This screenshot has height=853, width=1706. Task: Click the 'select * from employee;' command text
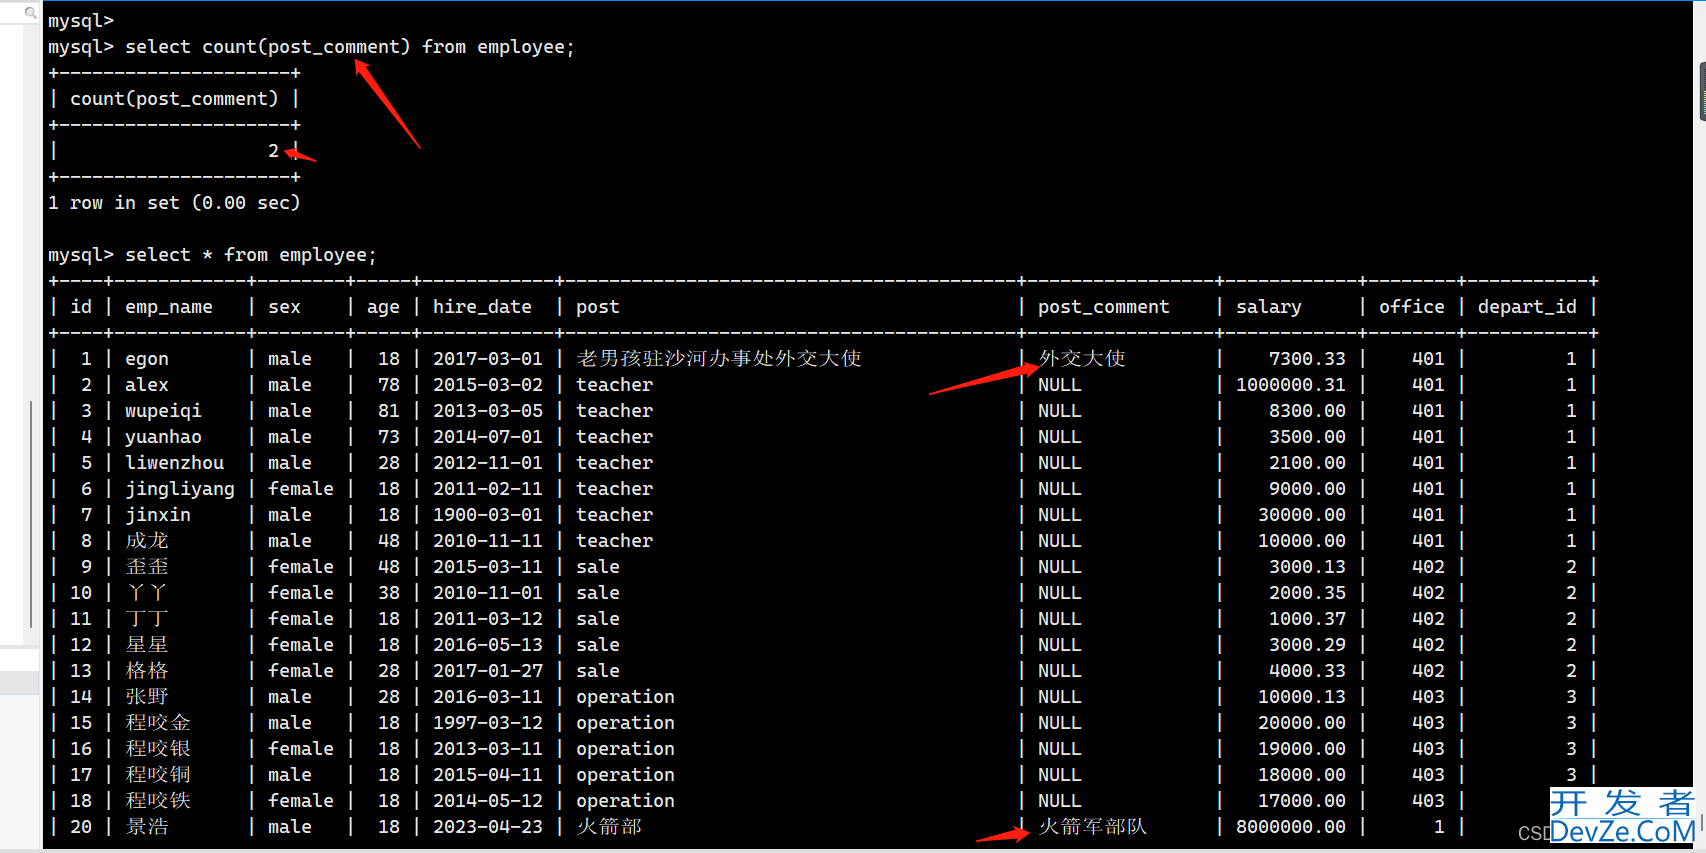click(250, 255)
